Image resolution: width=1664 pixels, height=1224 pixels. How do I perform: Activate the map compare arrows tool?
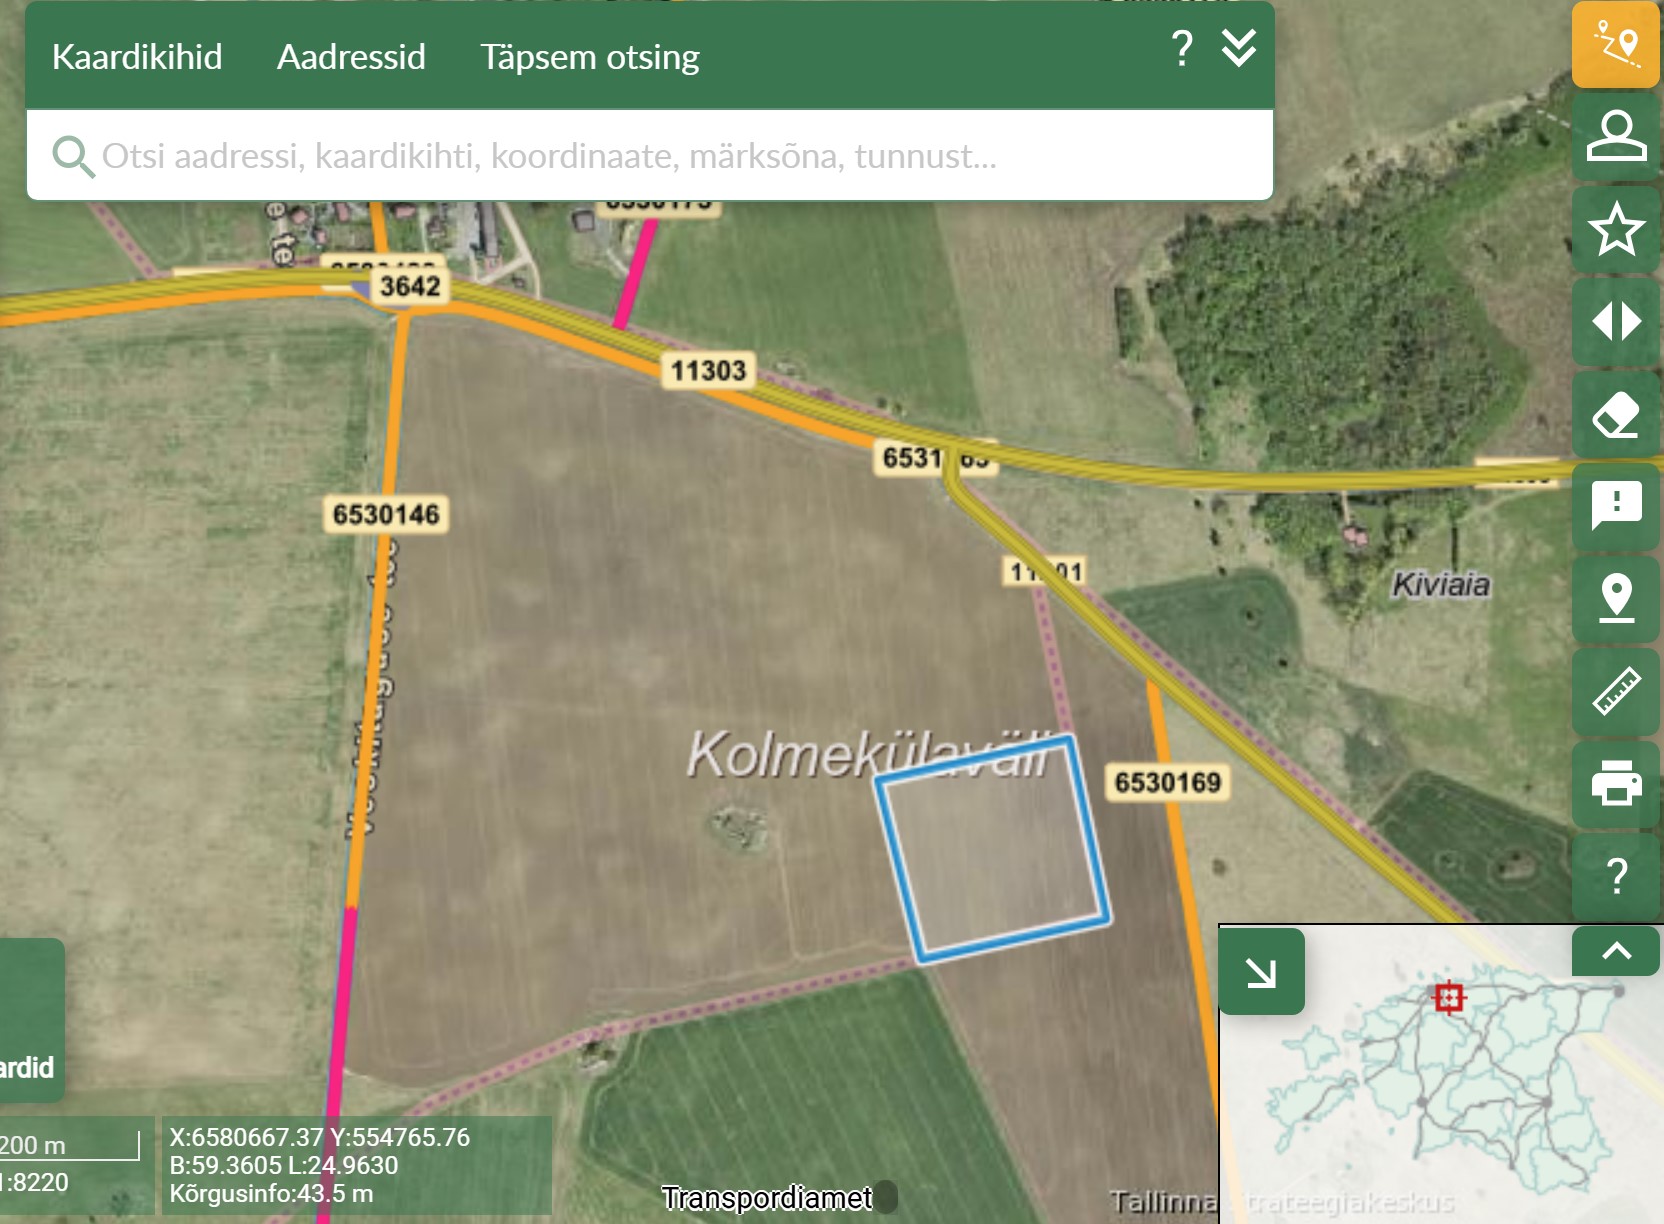[x=1616, y=322]
